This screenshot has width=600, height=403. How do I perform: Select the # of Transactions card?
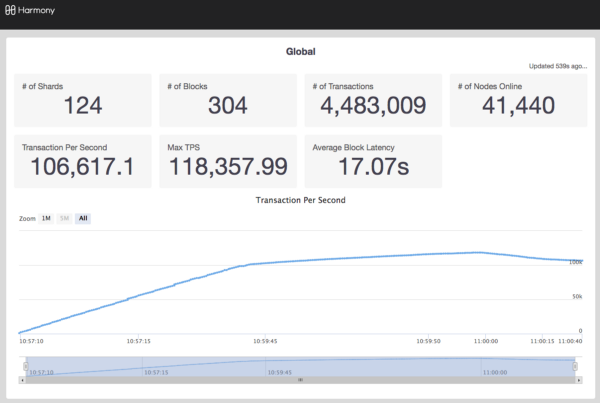coord(372,99)
